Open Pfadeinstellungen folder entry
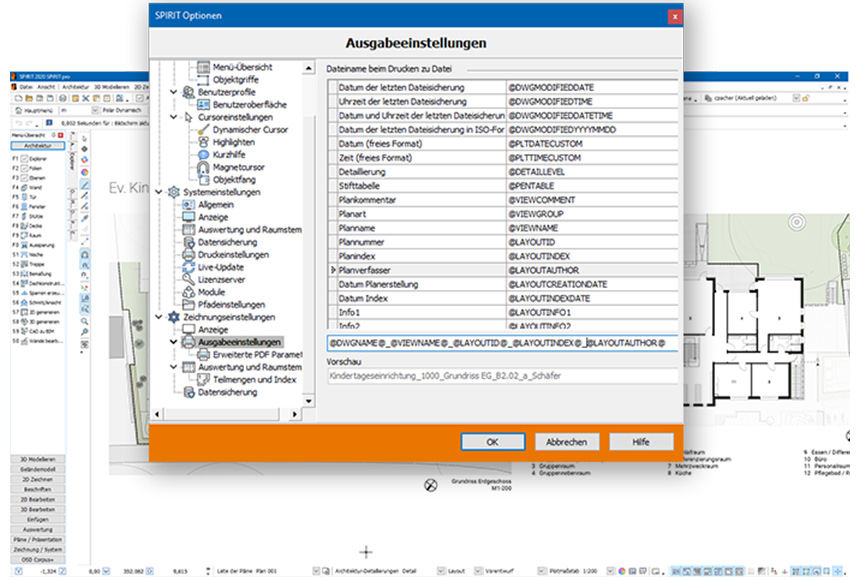 231,305
